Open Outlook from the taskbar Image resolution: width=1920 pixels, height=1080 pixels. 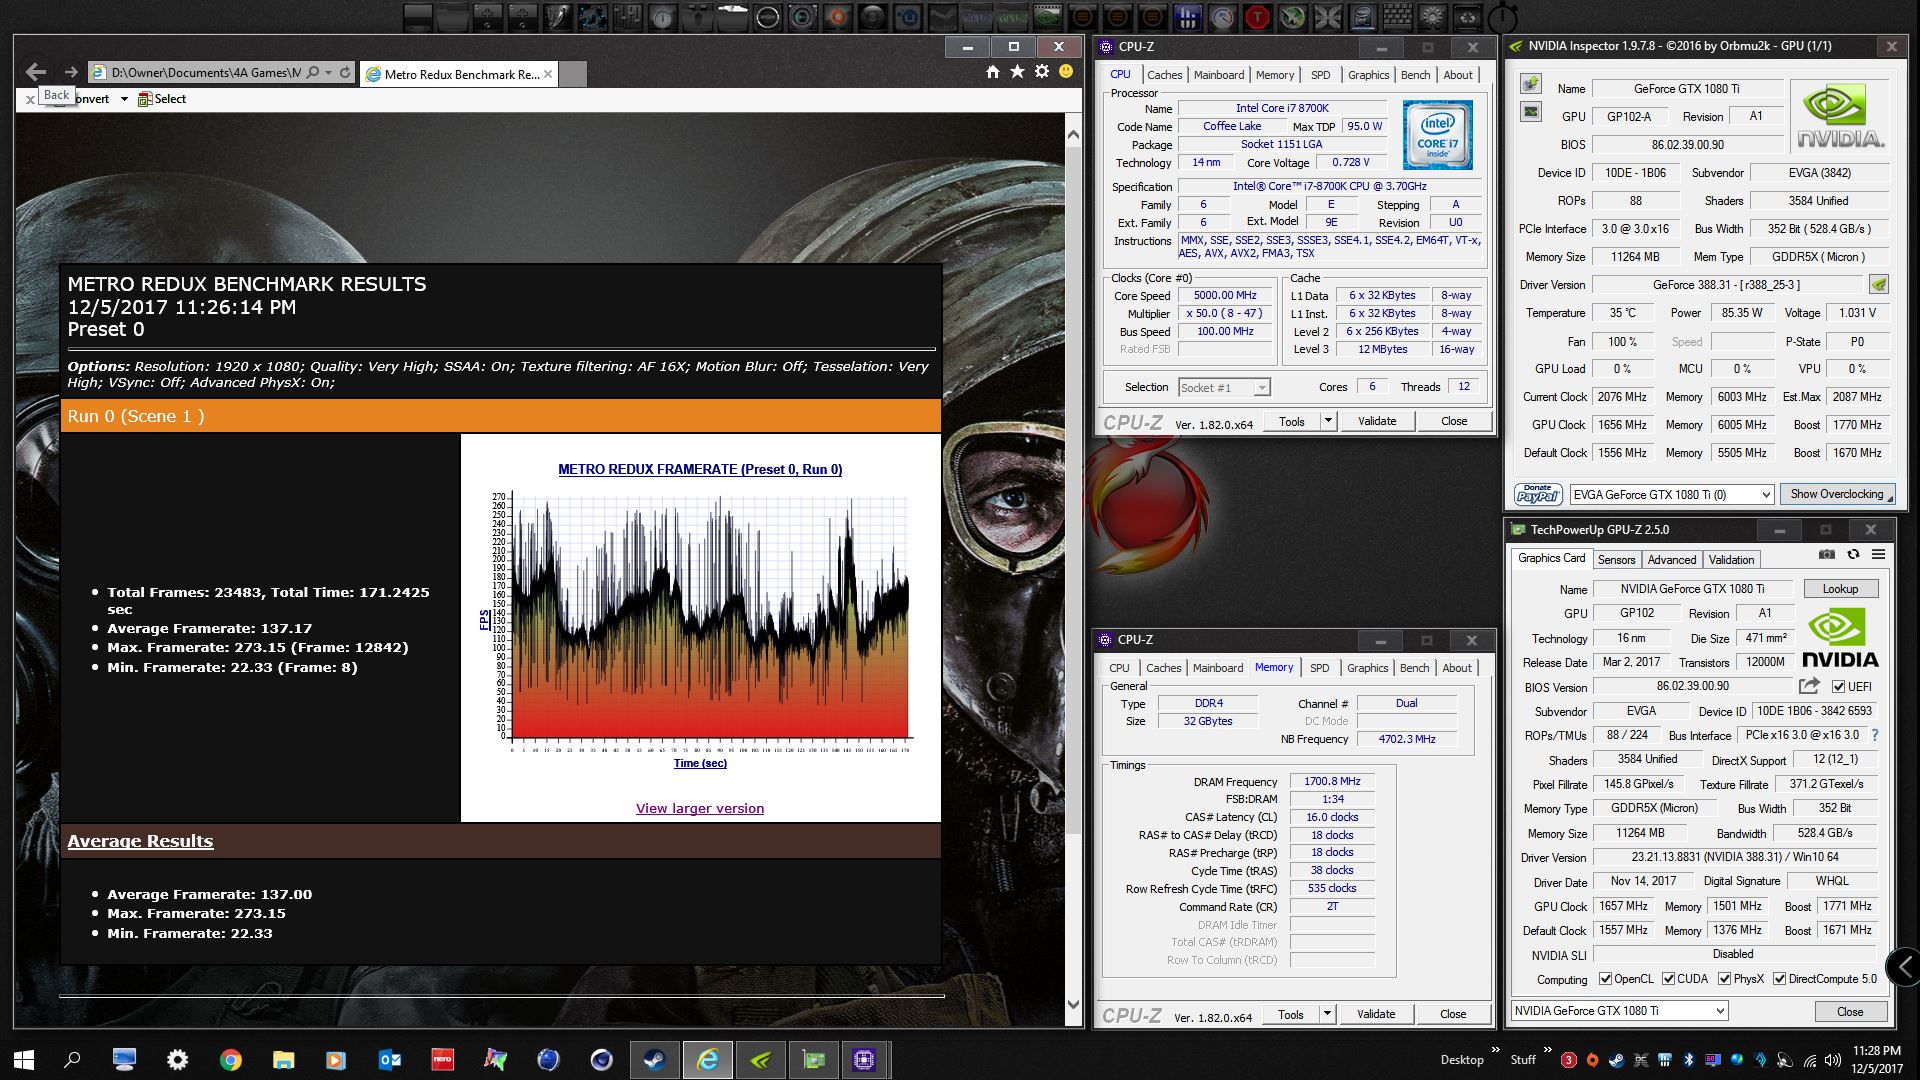[x=389, y=1060]
